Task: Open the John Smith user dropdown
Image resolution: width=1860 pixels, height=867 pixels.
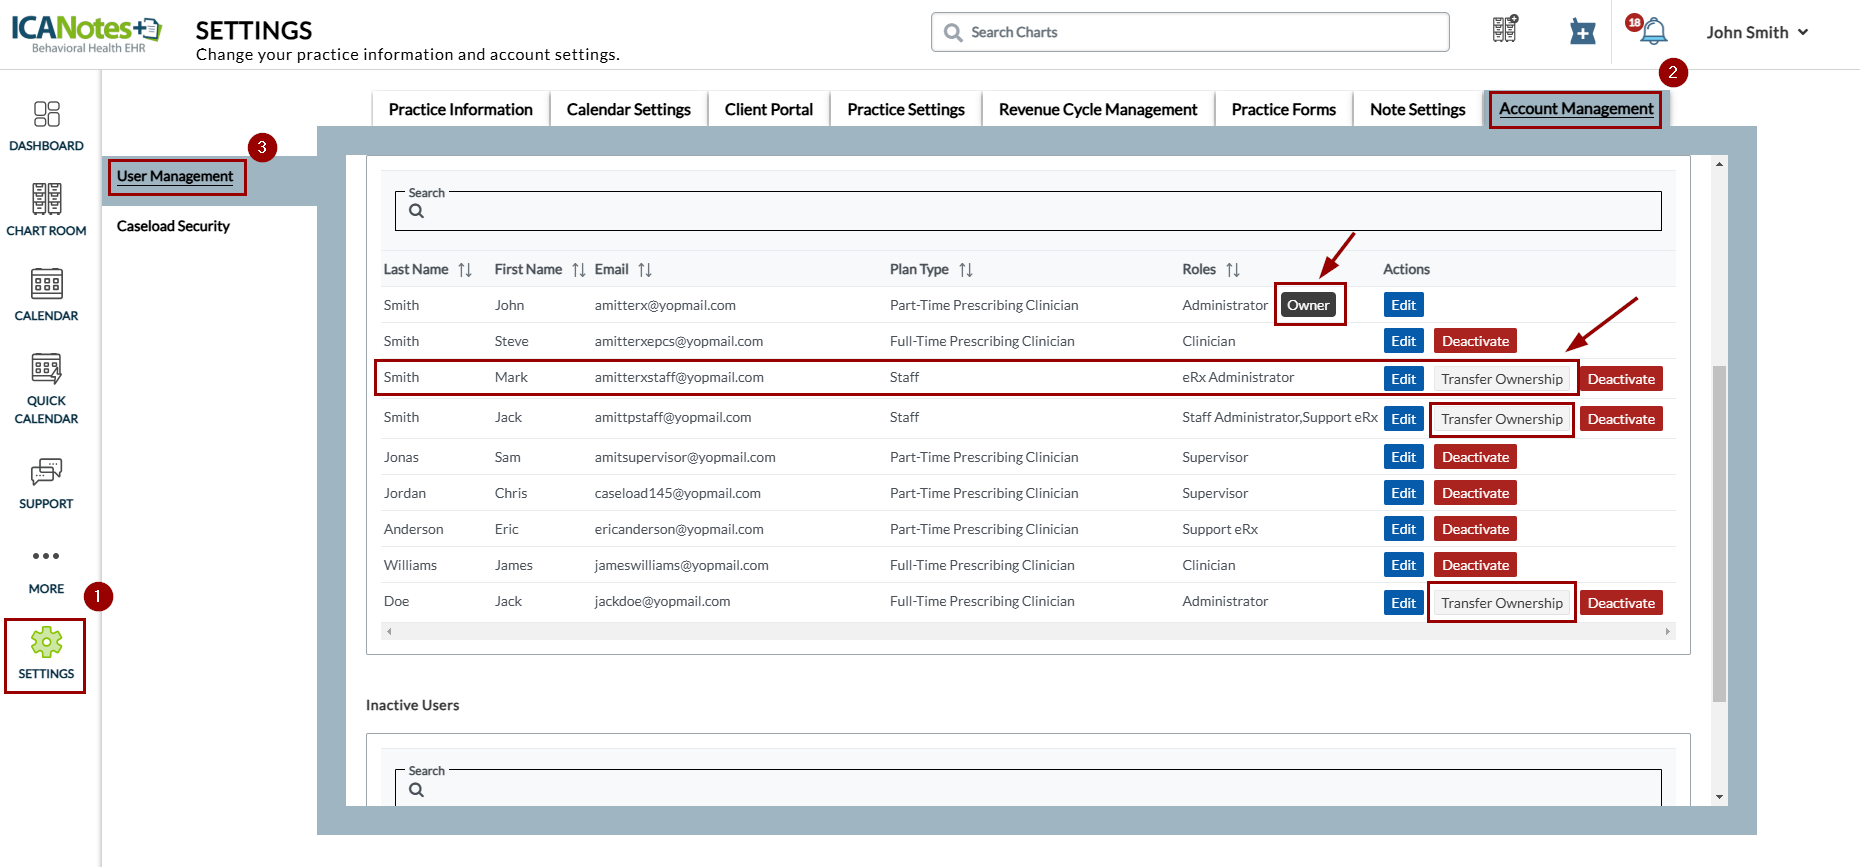Action: [1757, 32]
